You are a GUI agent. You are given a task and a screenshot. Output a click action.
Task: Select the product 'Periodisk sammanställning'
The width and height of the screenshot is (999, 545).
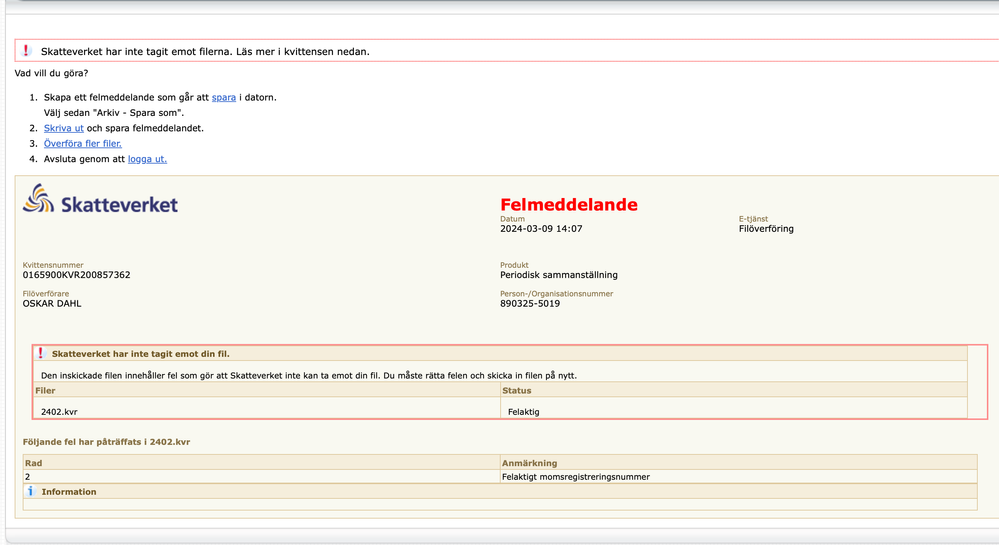click(559, 275)
